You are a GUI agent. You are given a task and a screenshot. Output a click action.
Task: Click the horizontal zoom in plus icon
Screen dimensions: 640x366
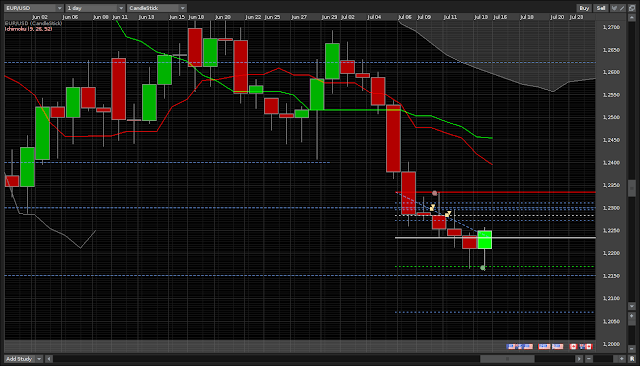tap(621, 359)
